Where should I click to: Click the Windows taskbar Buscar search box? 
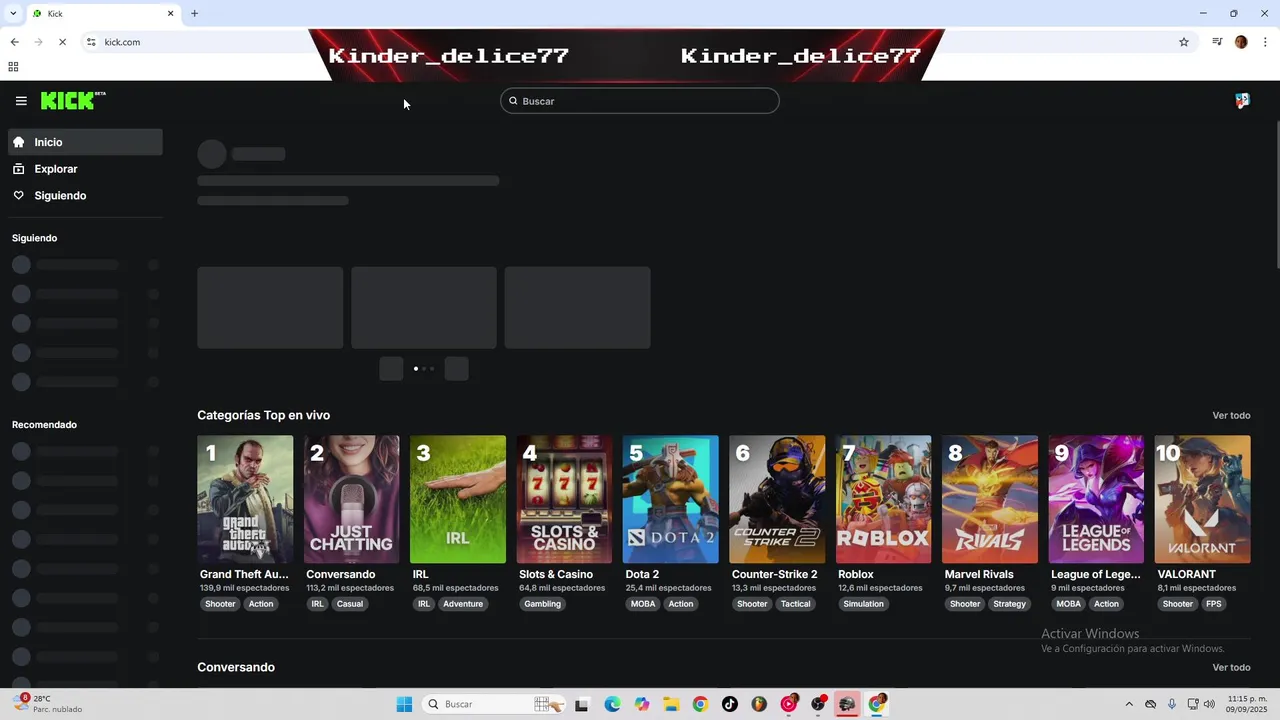pyautogui.click(x=495, y=704)
